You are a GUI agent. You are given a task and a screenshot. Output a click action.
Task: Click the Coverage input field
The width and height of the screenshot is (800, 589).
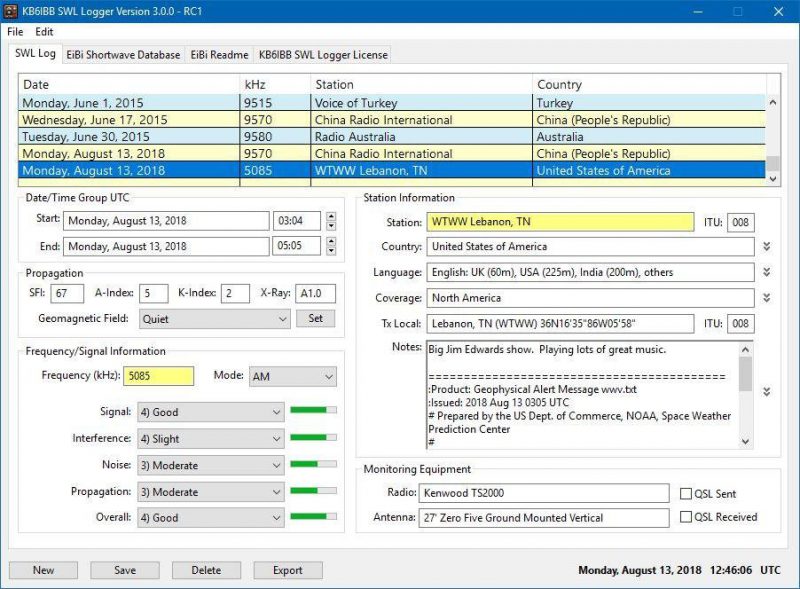[x=591, y=298]
